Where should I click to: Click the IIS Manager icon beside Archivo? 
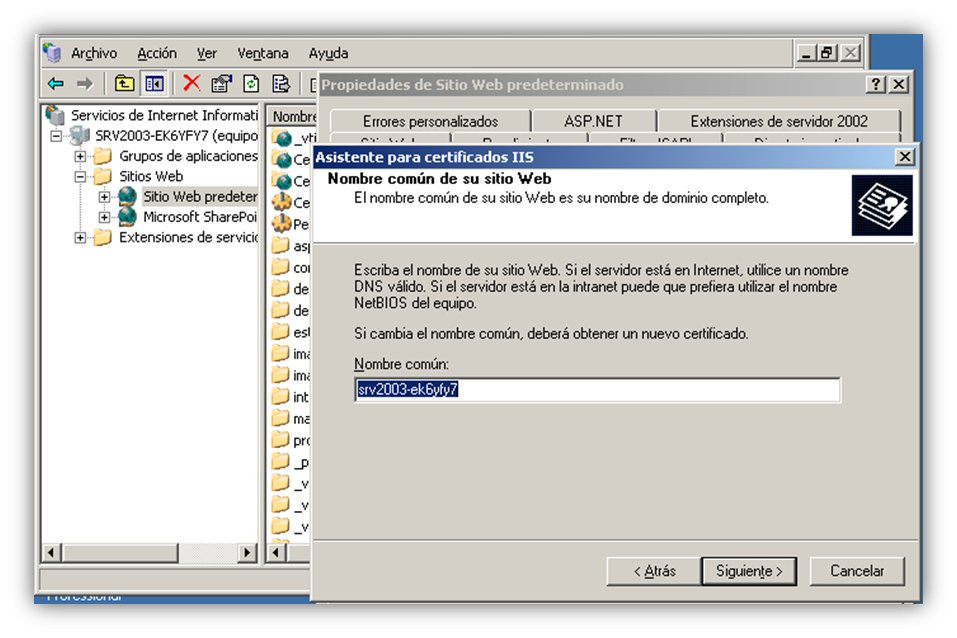tap(52, 53)
